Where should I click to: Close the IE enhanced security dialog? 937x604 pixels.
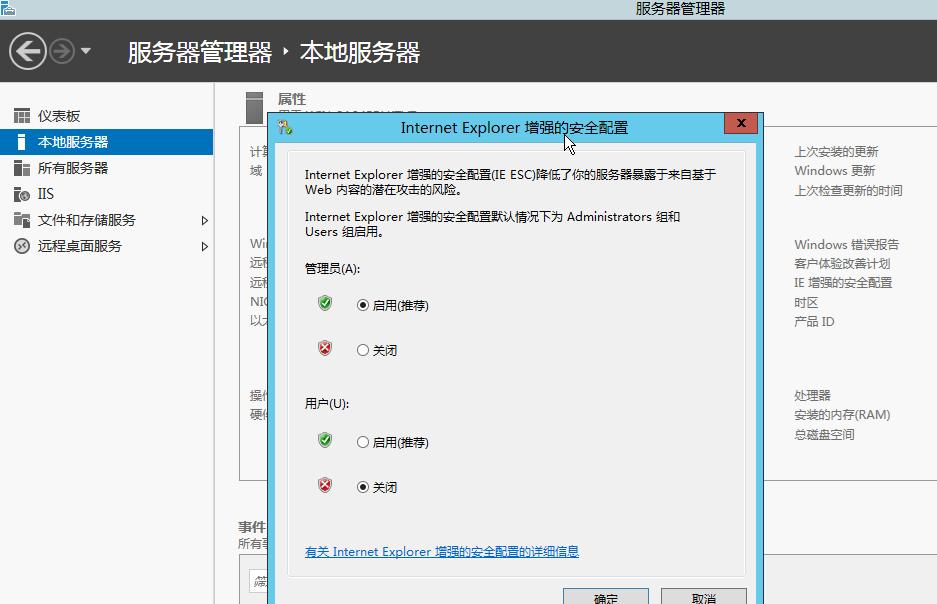741,123
